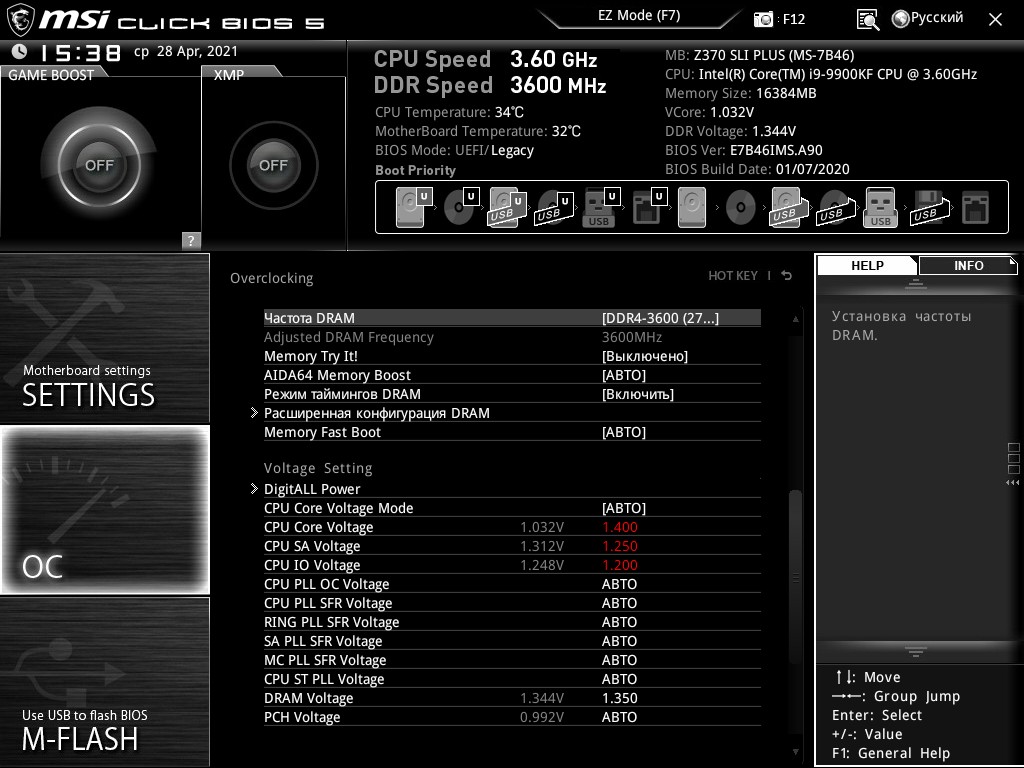1024x768 pixels.
Task: Select UEFI USB hard disk boot icon
Action: (x=507, y=207)
